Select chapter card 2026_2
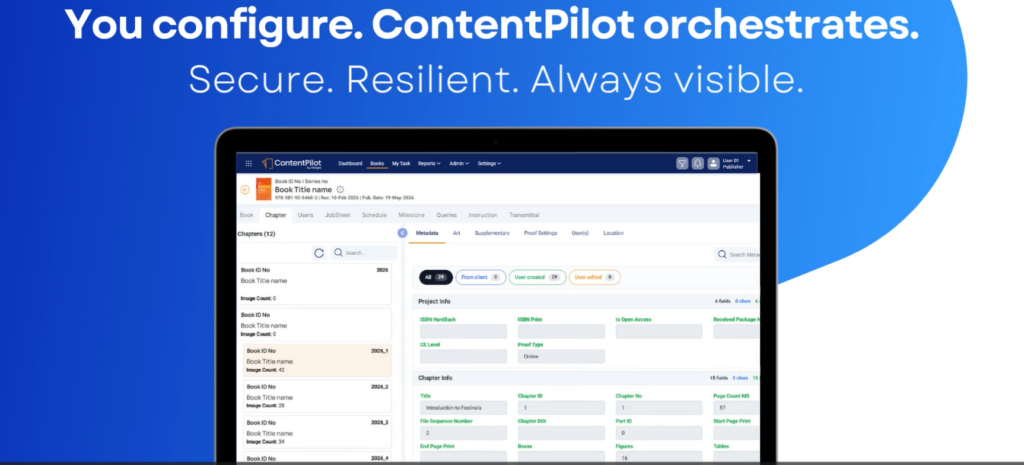The image size is (1024, 465). [x=317, y=396]
